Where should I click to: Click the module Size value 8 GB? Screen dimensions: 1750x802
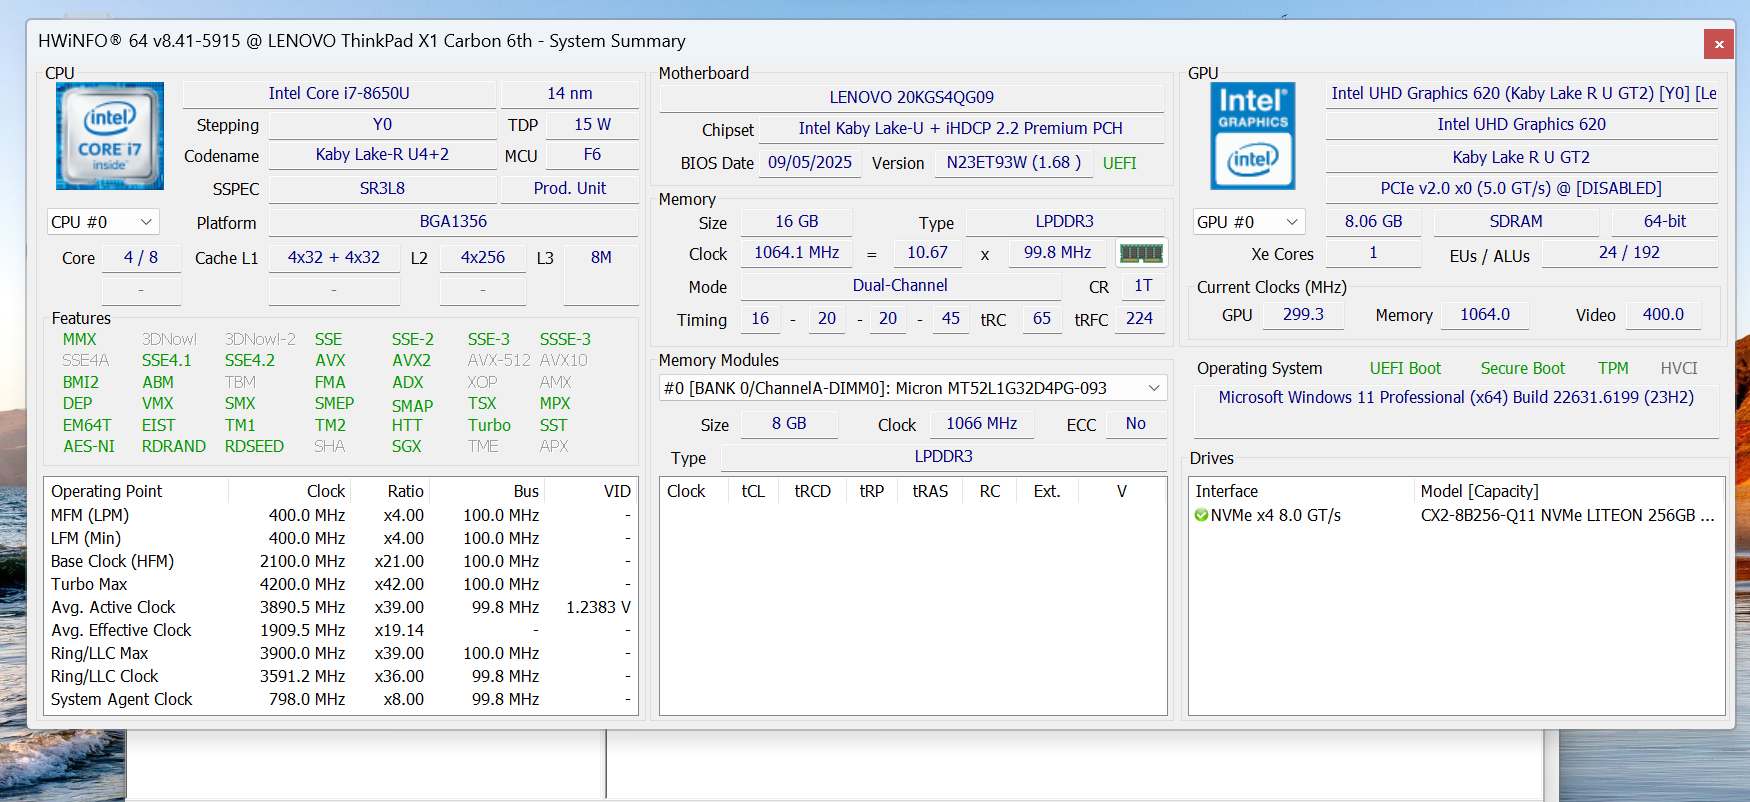(x=789, y=424)
